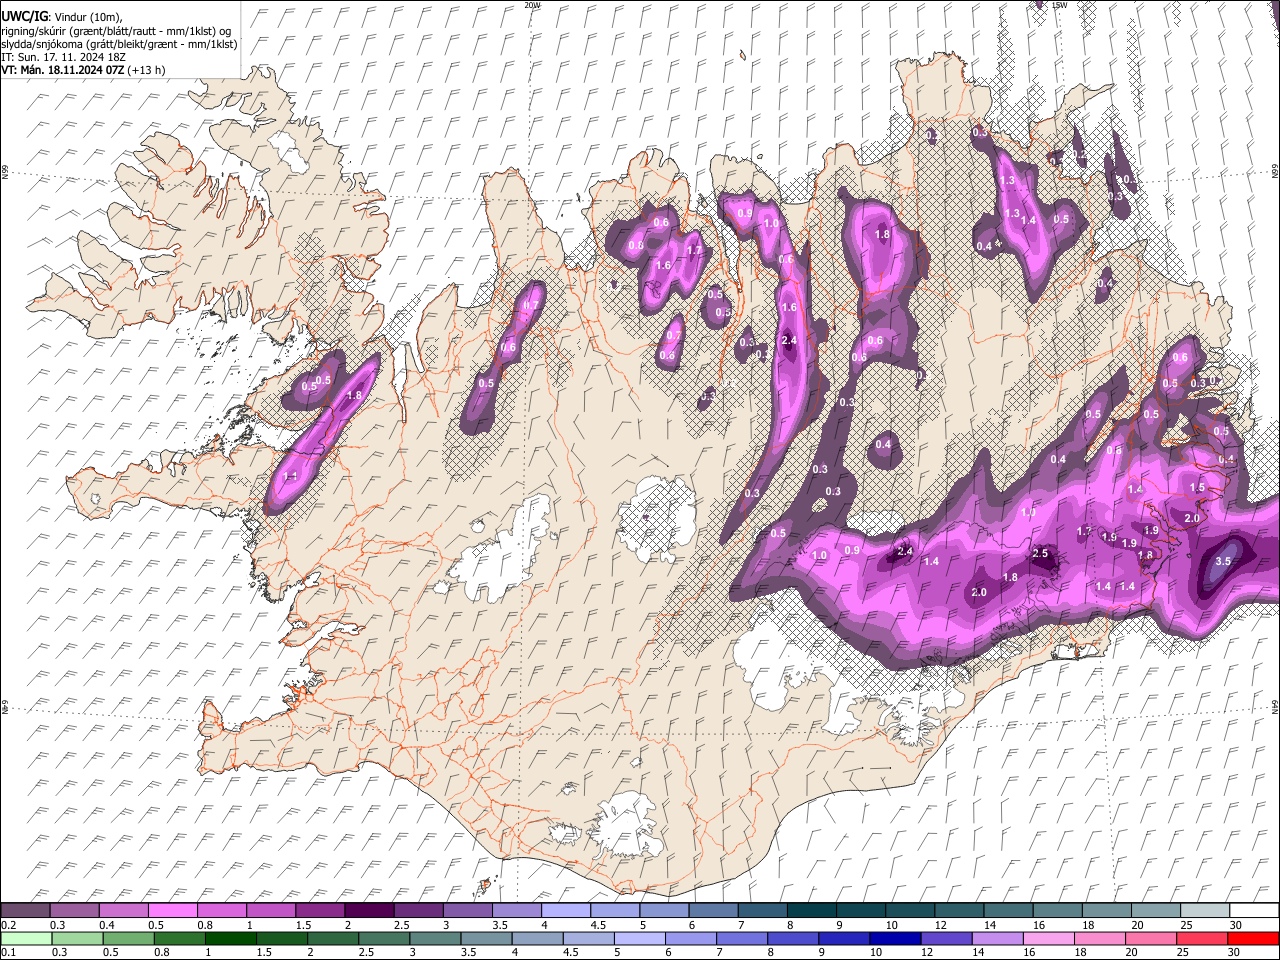Screen dimensions: 1280x960
Task: Pick the gray-teal 16–18 swatch in the purple legend row
Action: [1058, 911]
